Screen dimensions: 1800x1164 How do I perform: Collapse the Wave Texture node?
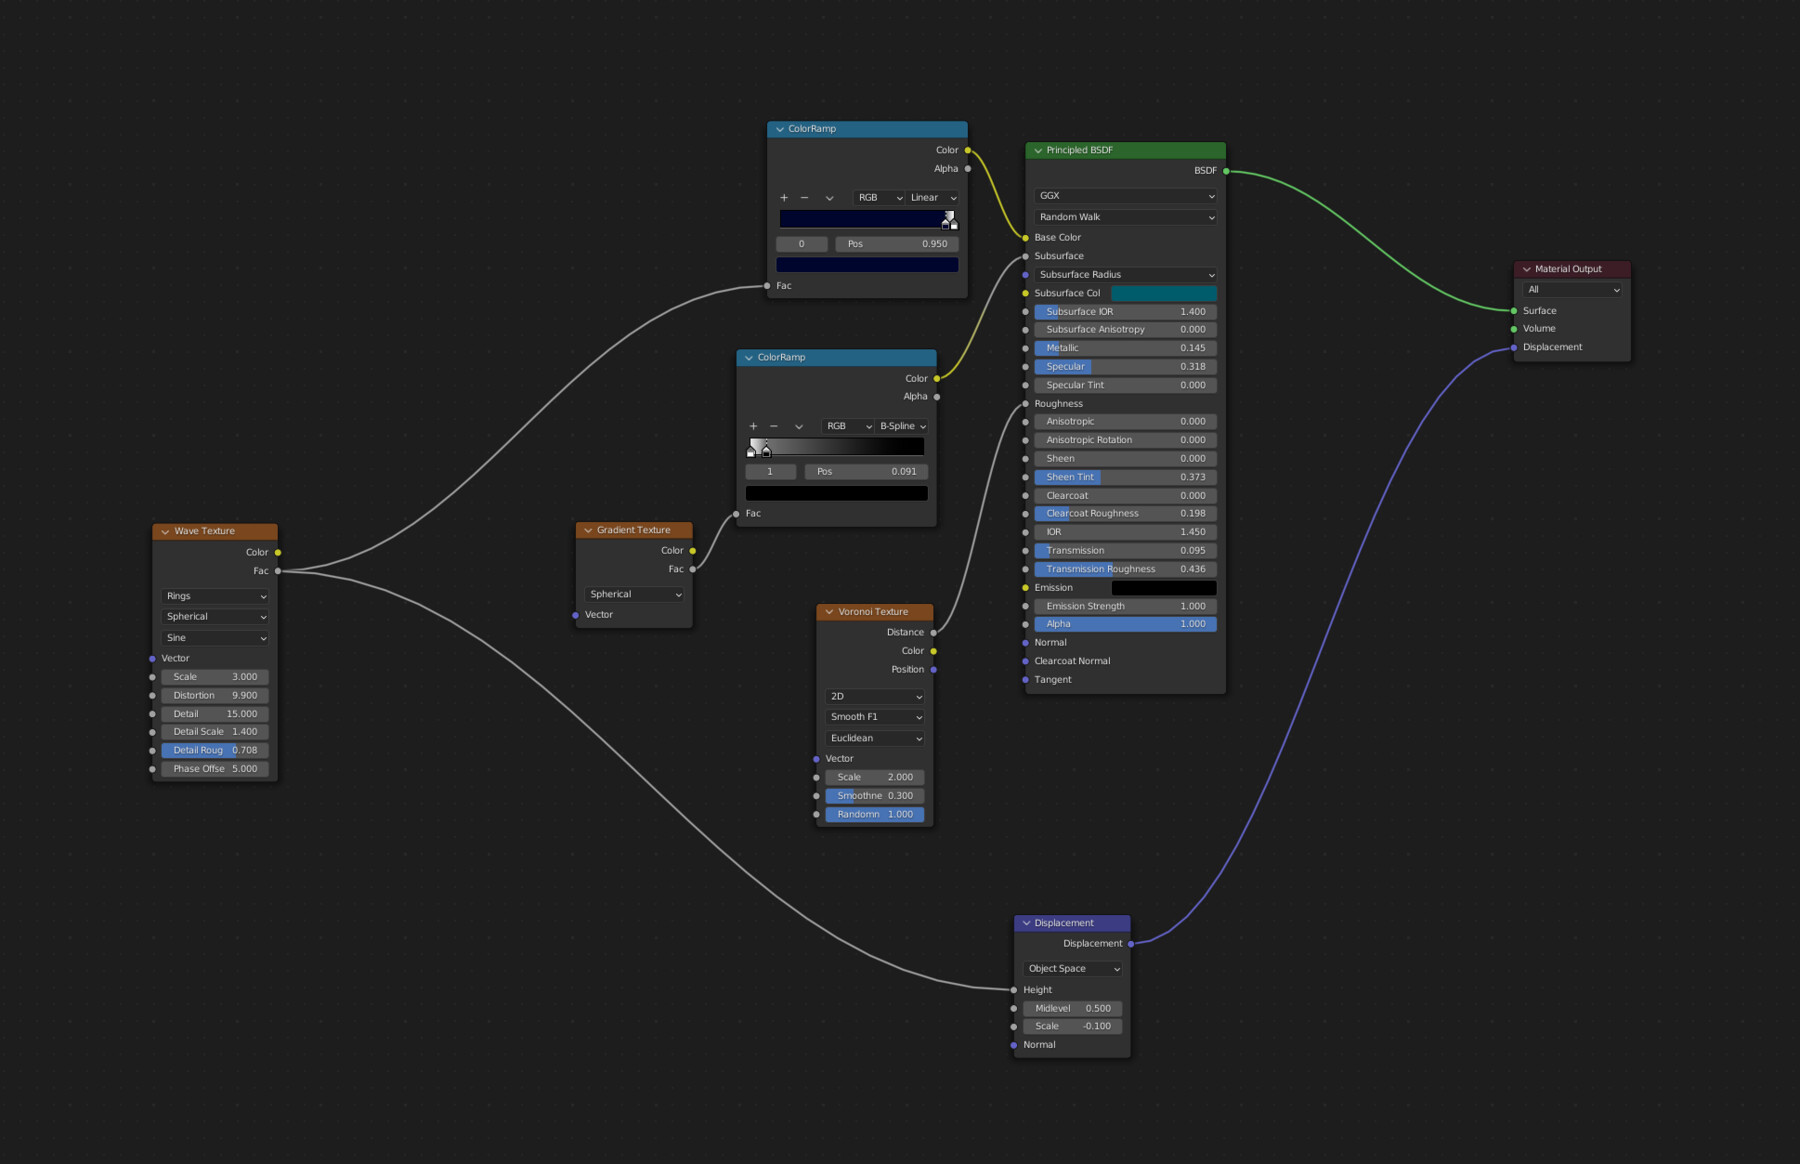[165, 532]
